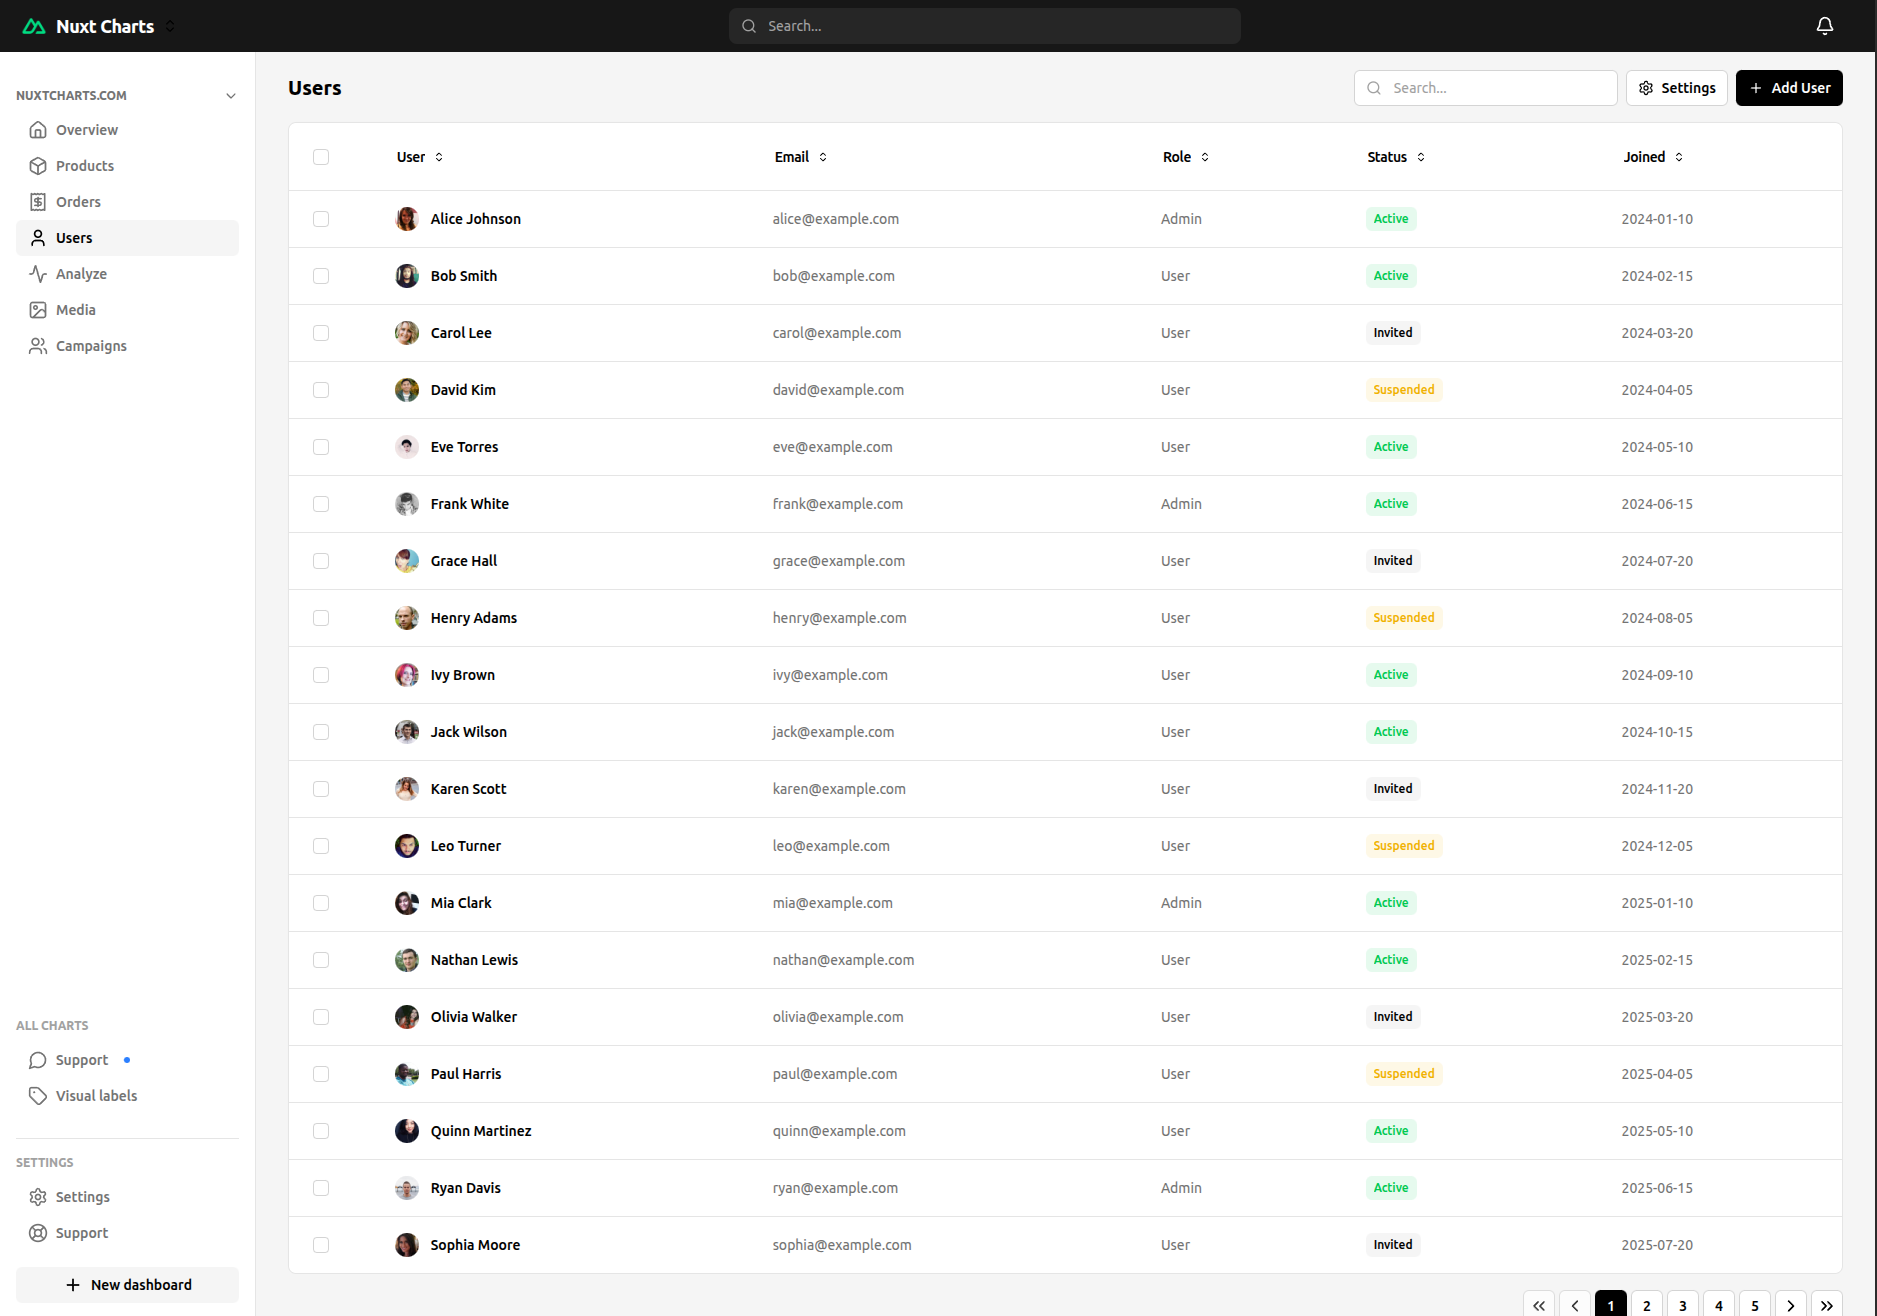Go to the last page of results
The width and height of the screenshot is (1877, 1316).
point(1826,1305)
